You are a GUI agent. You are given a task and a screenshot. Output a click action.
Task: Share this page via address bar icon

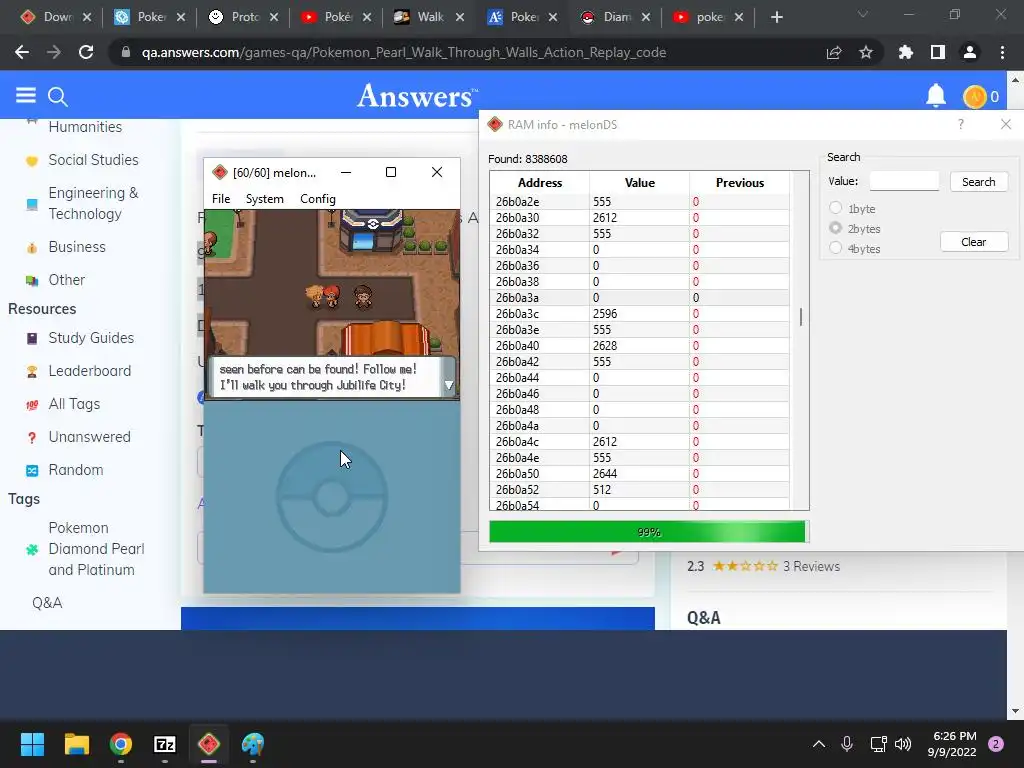pos(834,52)
